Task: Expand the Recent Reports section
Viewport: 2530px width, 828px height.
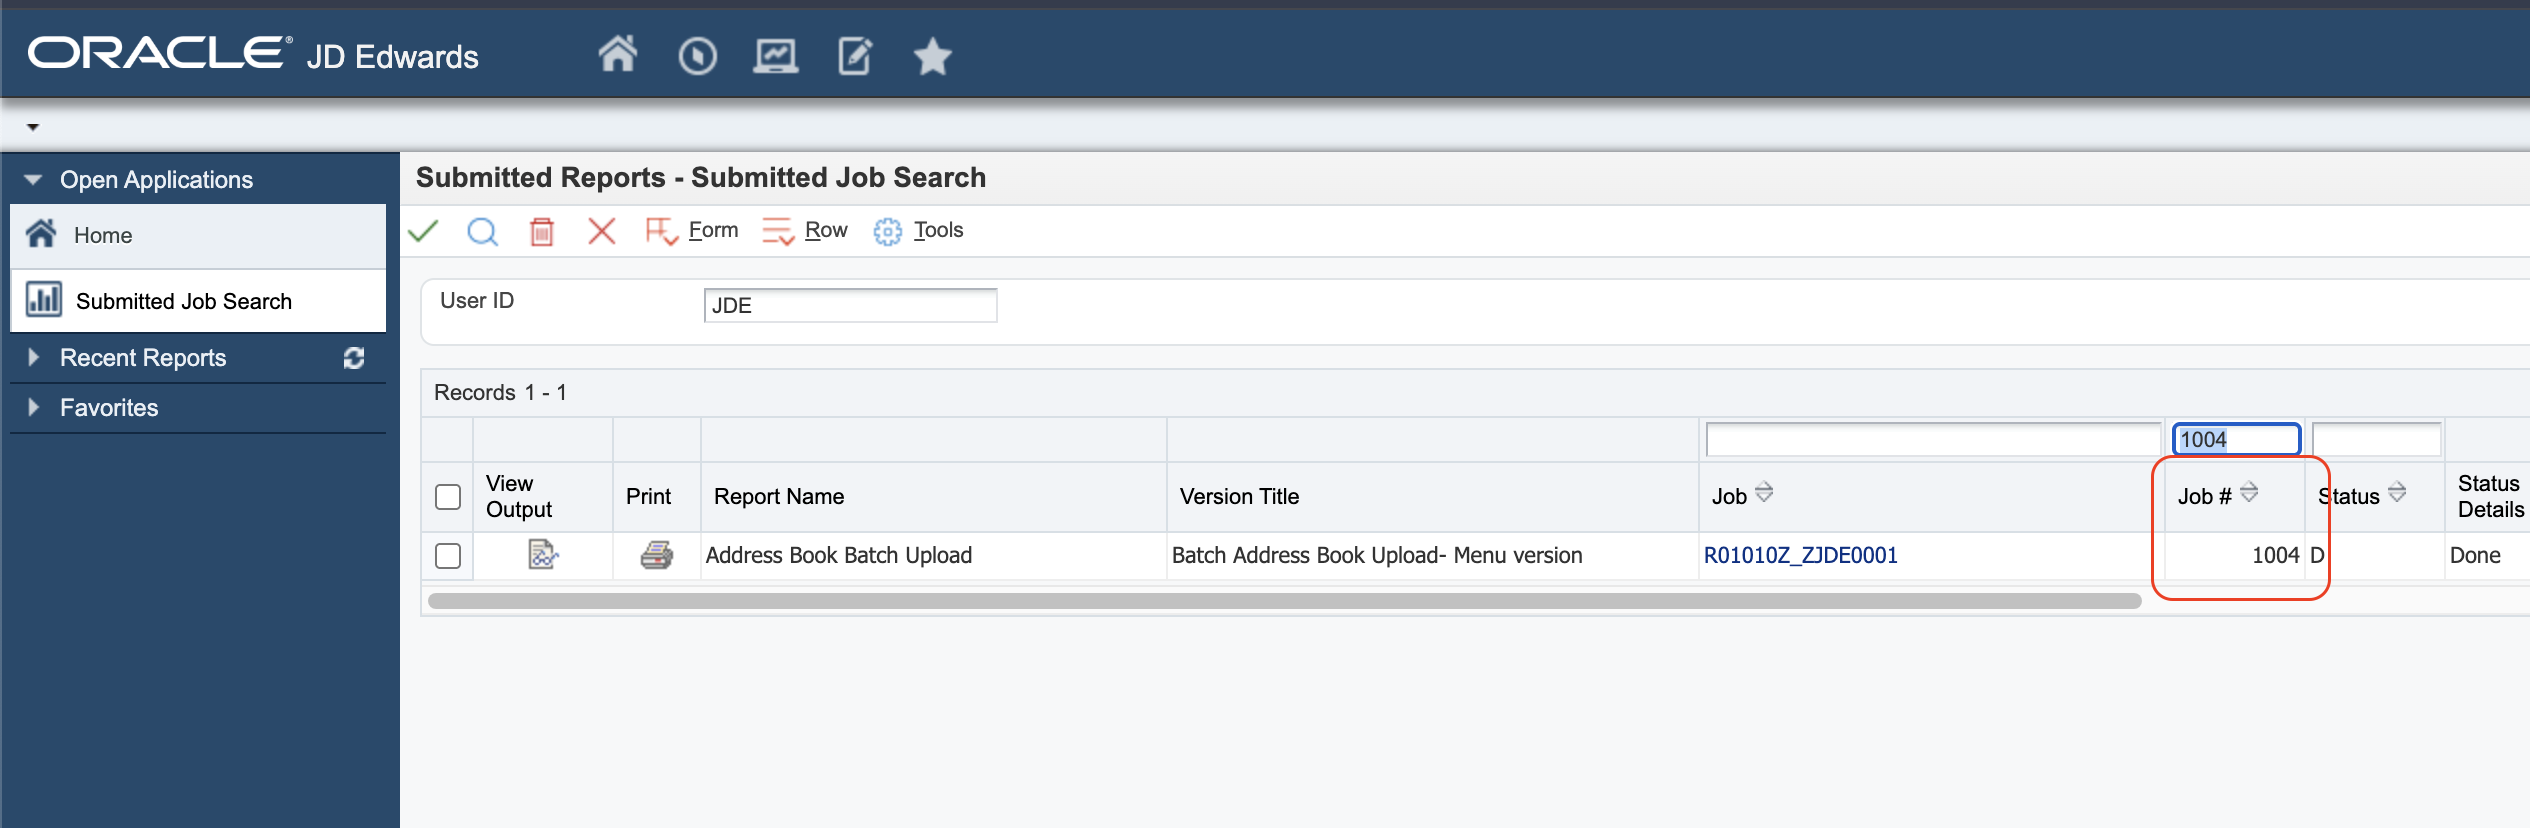Action: (33, 358)
